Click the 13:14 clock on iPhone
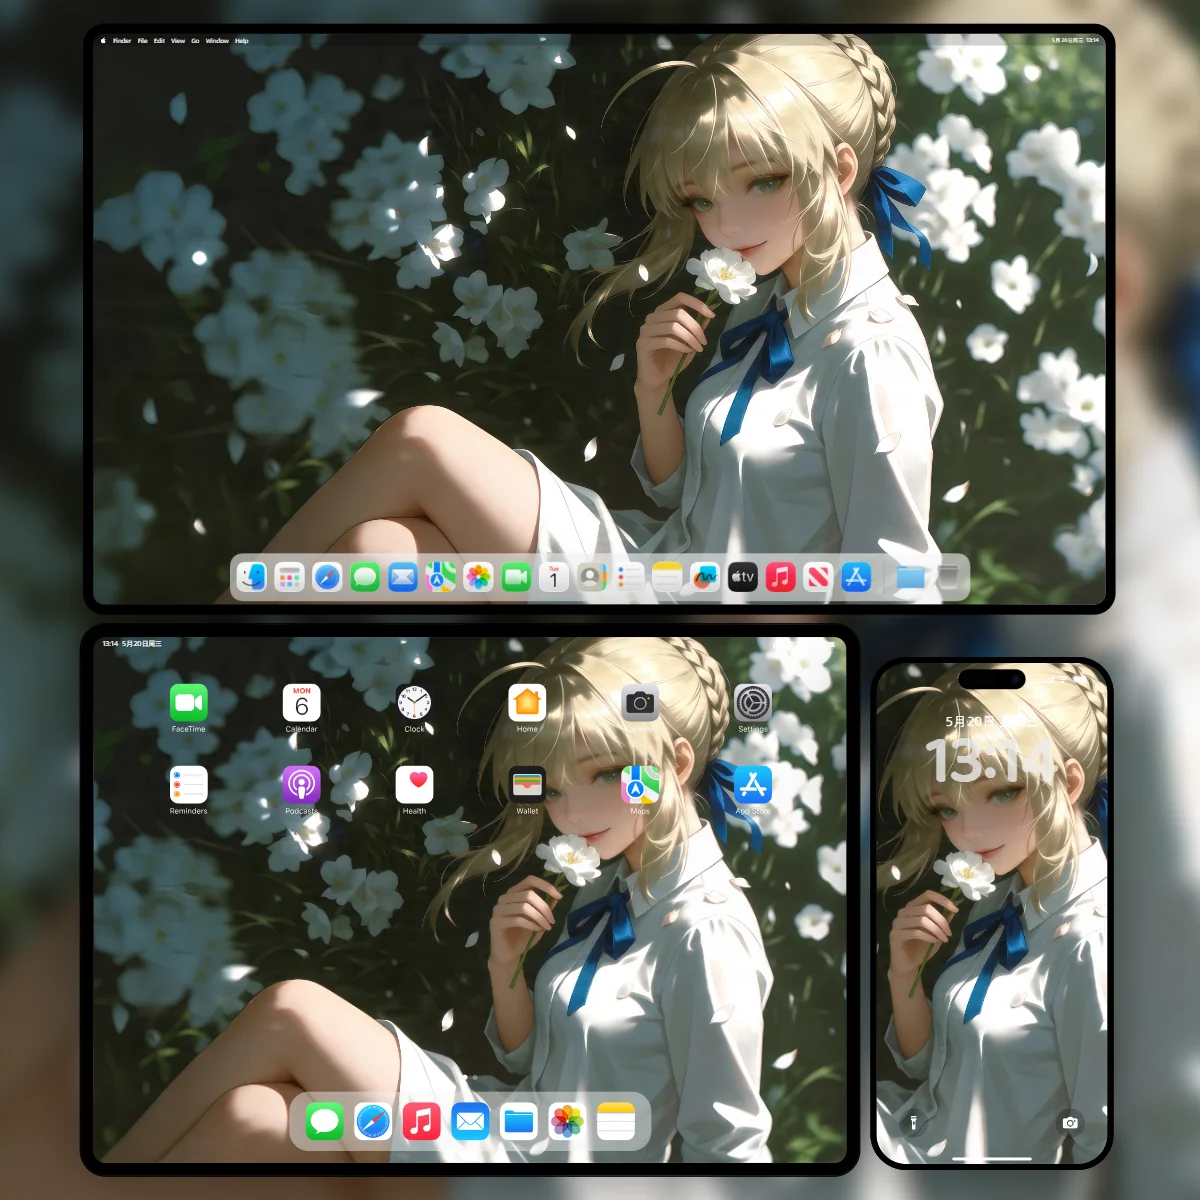Screen dimensions: 1200x1200 click(x=990, y=762)
